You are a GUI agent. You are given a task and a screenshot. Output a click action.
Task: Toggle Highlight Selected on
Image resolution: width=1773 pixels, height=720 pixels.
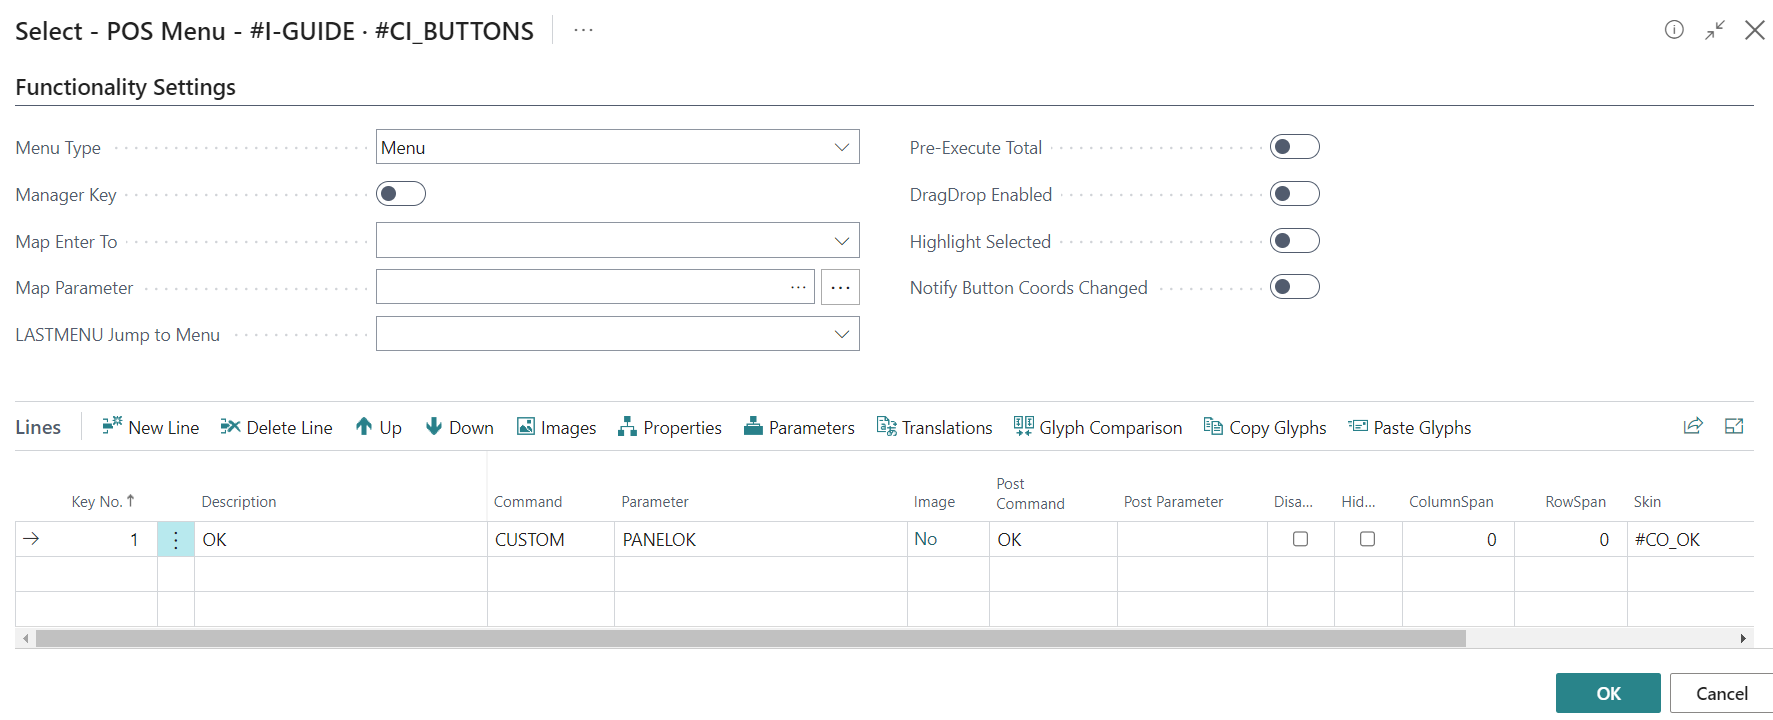tap(1294, 241)
